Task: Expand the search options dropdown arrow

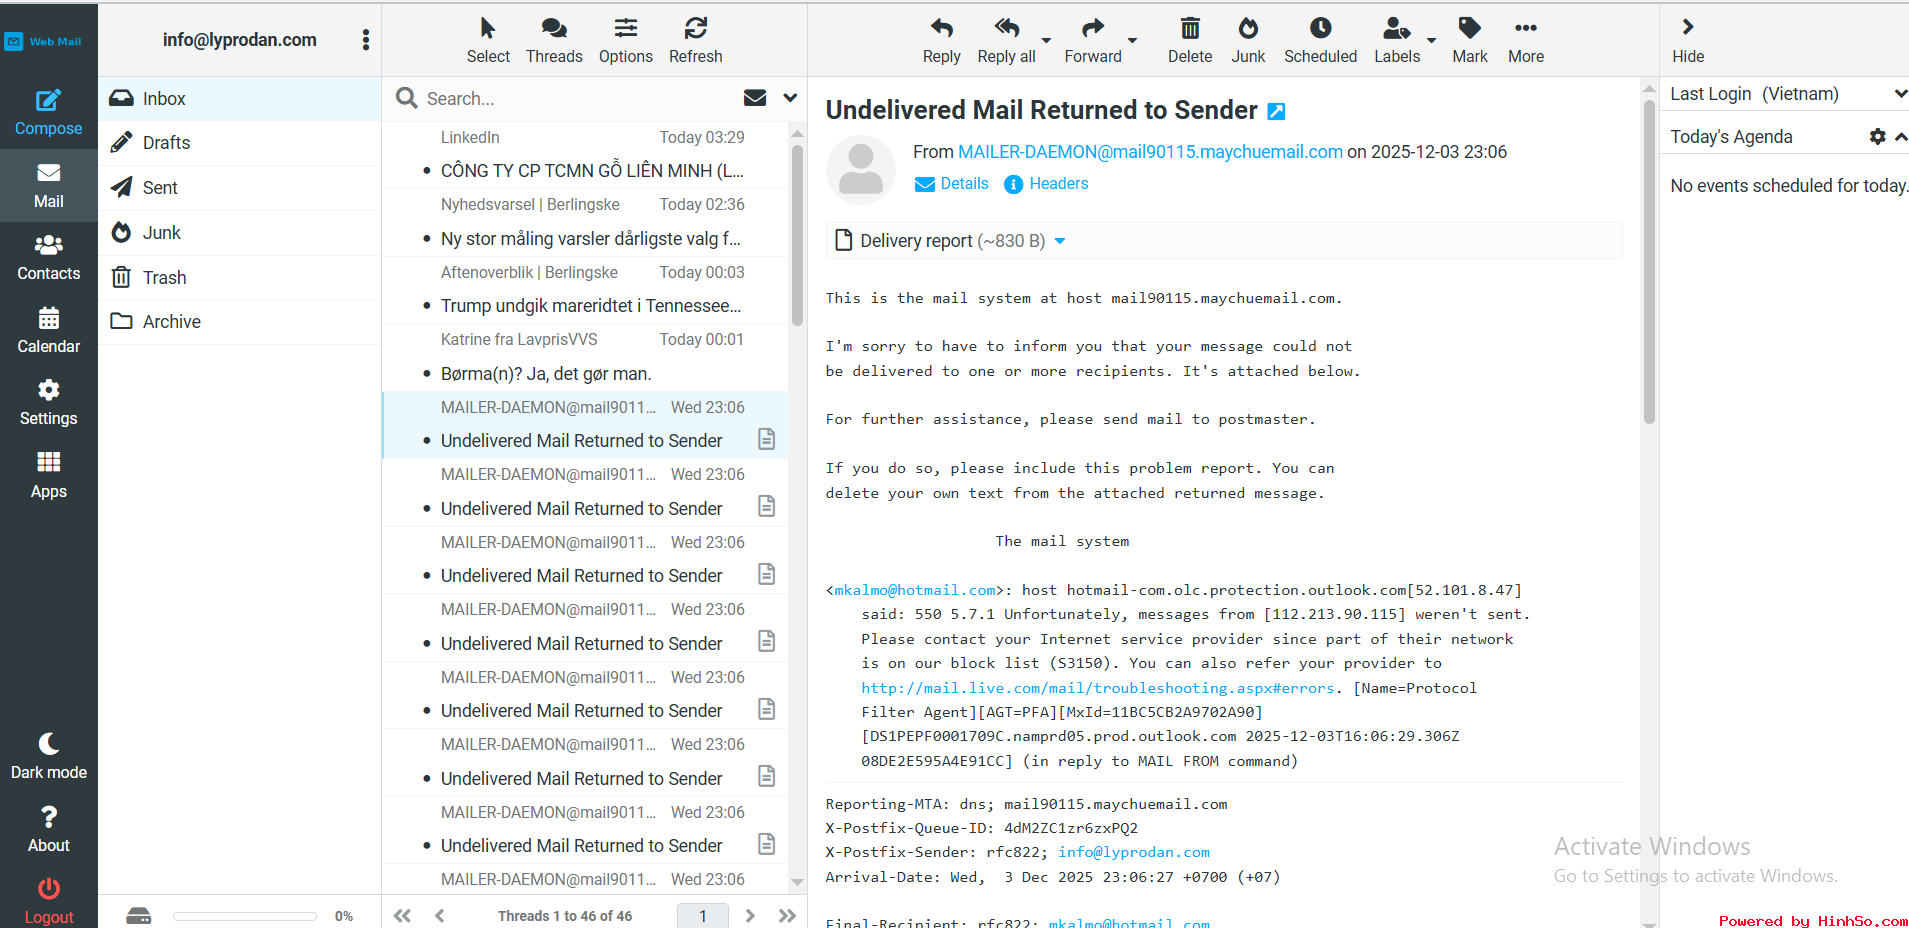Action: click(790, 98)
